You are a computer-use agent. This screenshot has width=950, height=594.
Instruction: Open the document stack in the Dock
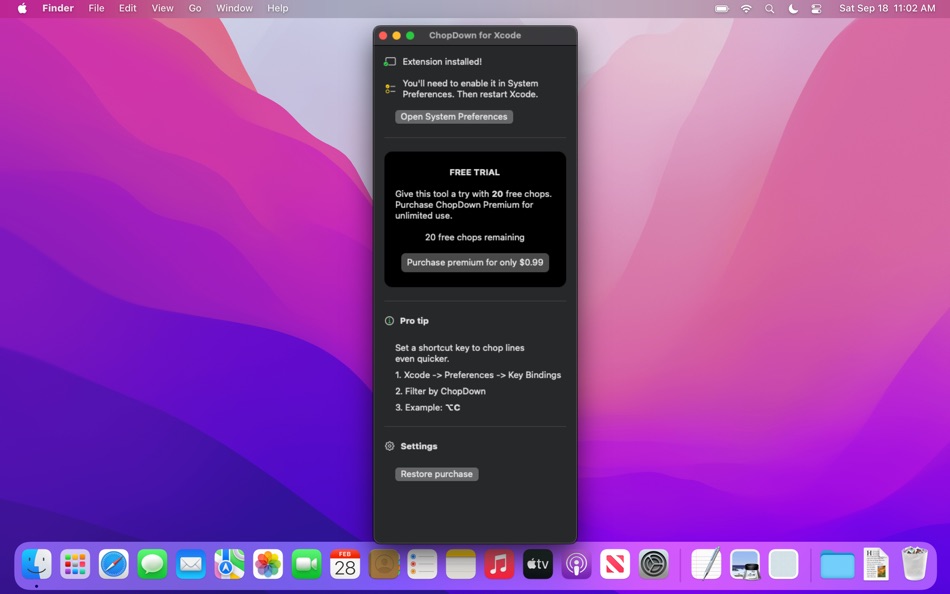[x=876, y=564]
